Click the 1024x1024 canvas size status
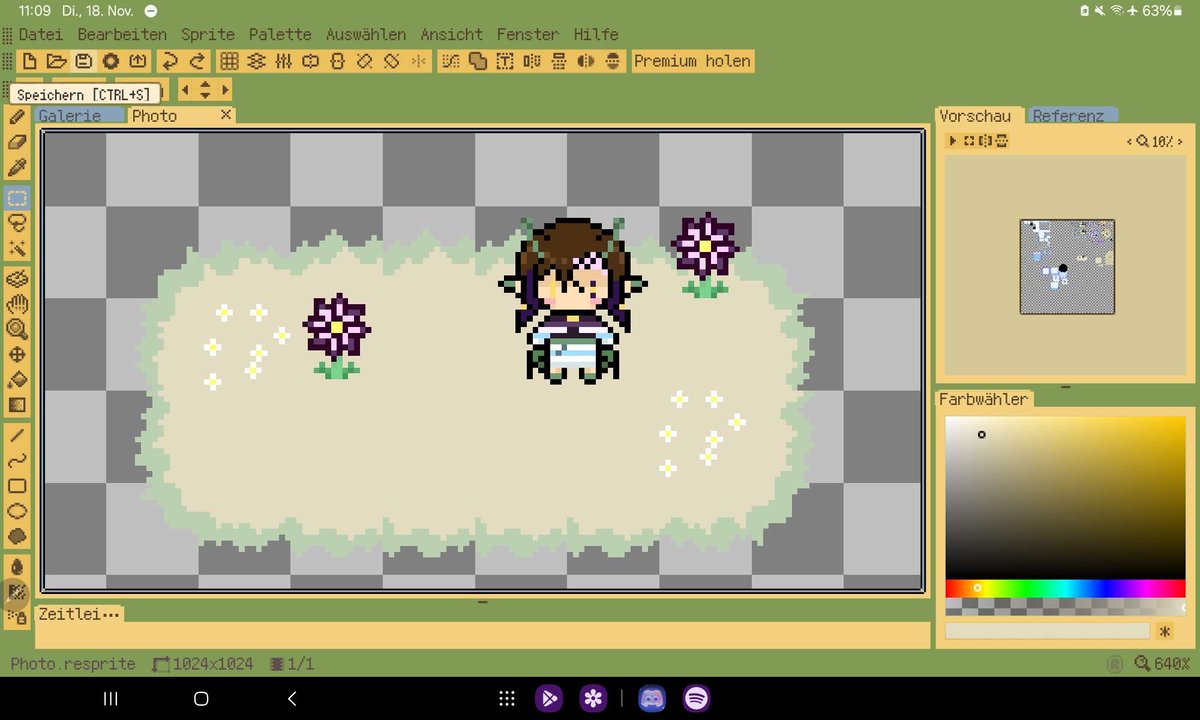This screenshot has height=720, width=1200. pyautogui.click(x=203, y=664)
